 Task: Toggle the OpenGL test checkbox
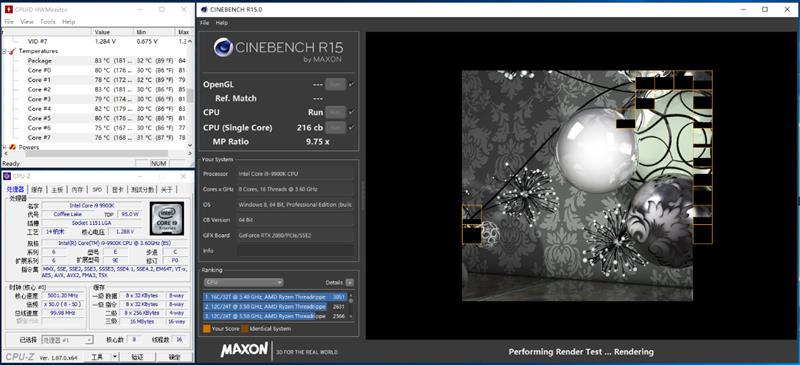(x=352, y=84)
